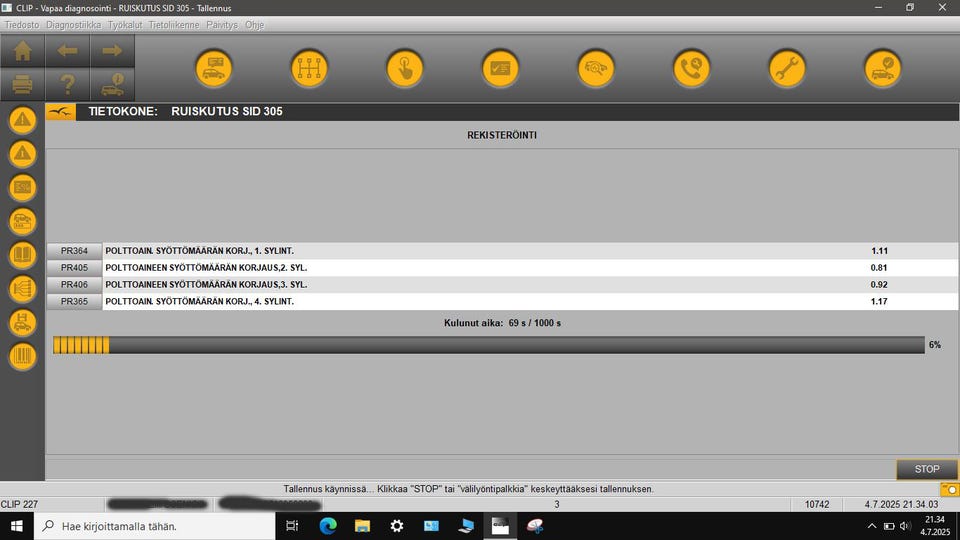Go back with the left arrow icon

[67, 51]
